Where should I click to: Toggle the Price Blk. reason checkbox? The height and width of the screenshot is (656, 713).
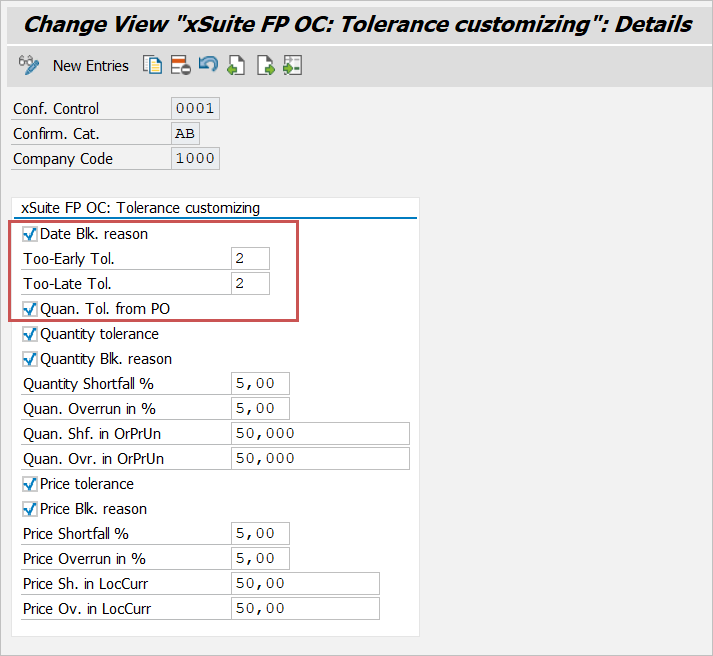(x=30, y=509)
